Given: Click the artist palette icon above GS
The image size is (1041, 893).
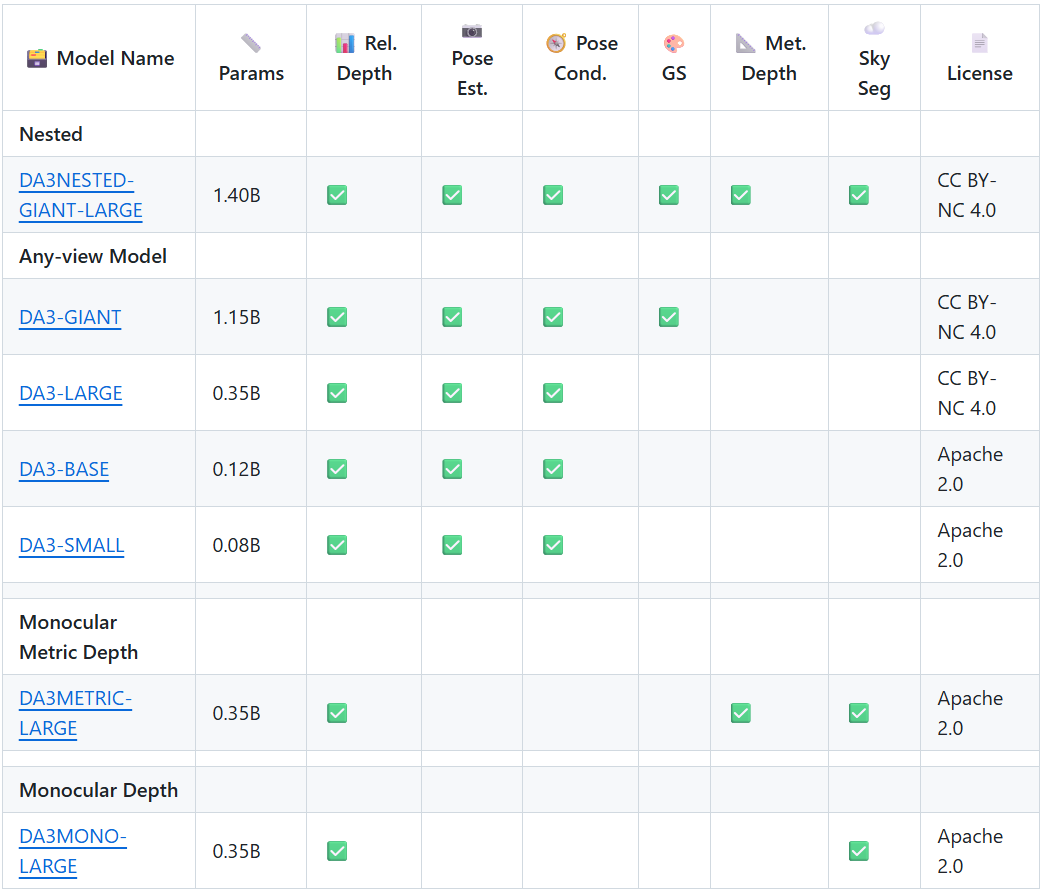Looking at the screenshot, I should [674, 43].
